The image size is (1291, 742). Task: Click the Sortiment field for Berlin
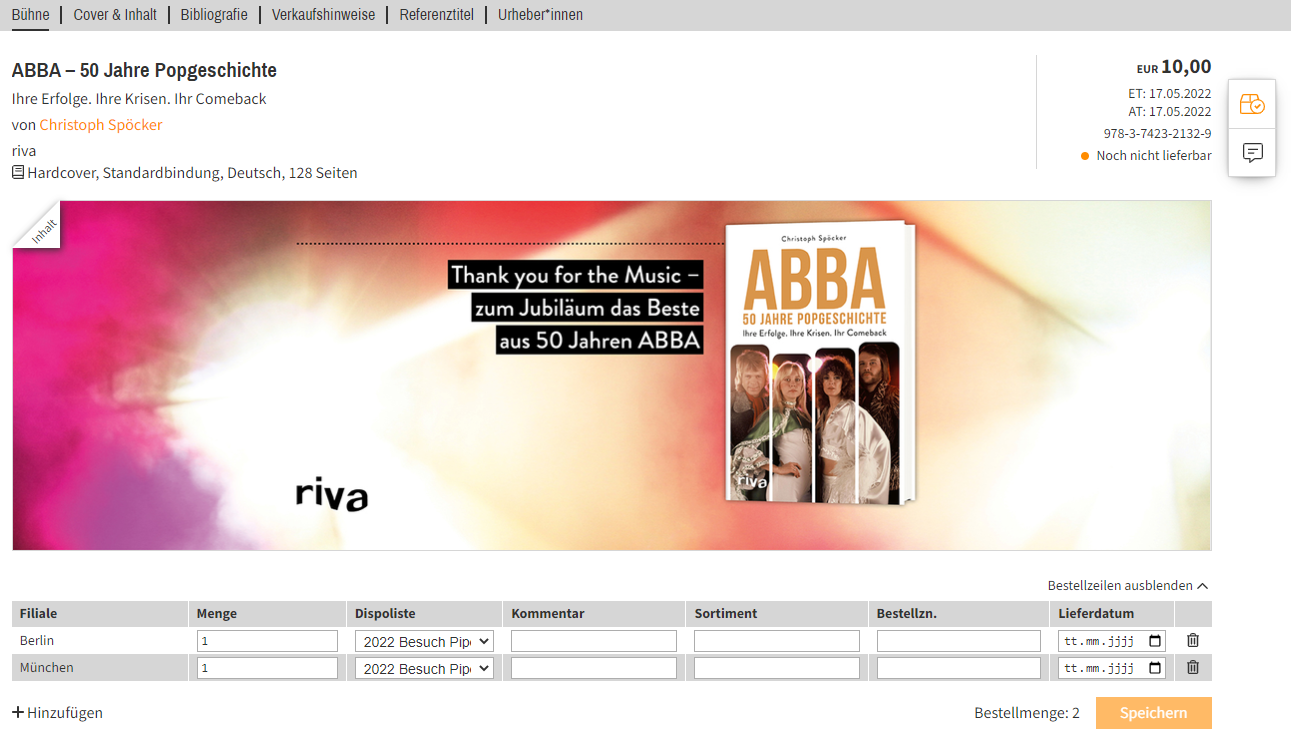click(777, 641)
